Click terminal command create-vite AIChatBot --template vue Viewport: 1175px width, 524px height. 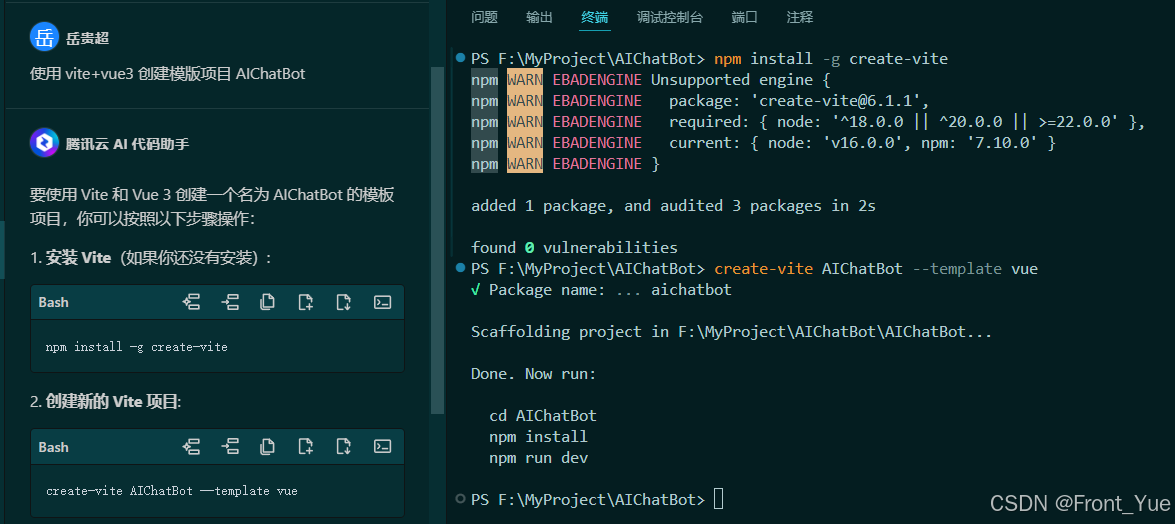pyautogui.click(x=876, y=268)
